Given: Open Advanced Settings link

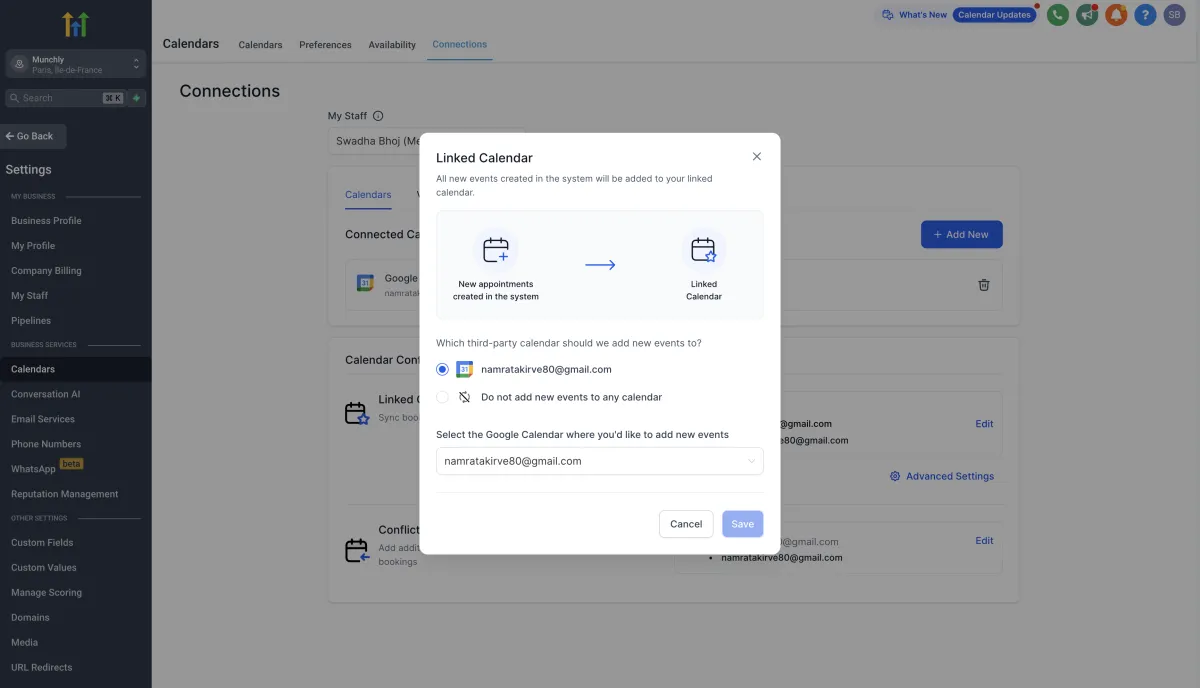Looking at the screenshot, I should coord(942,476).
